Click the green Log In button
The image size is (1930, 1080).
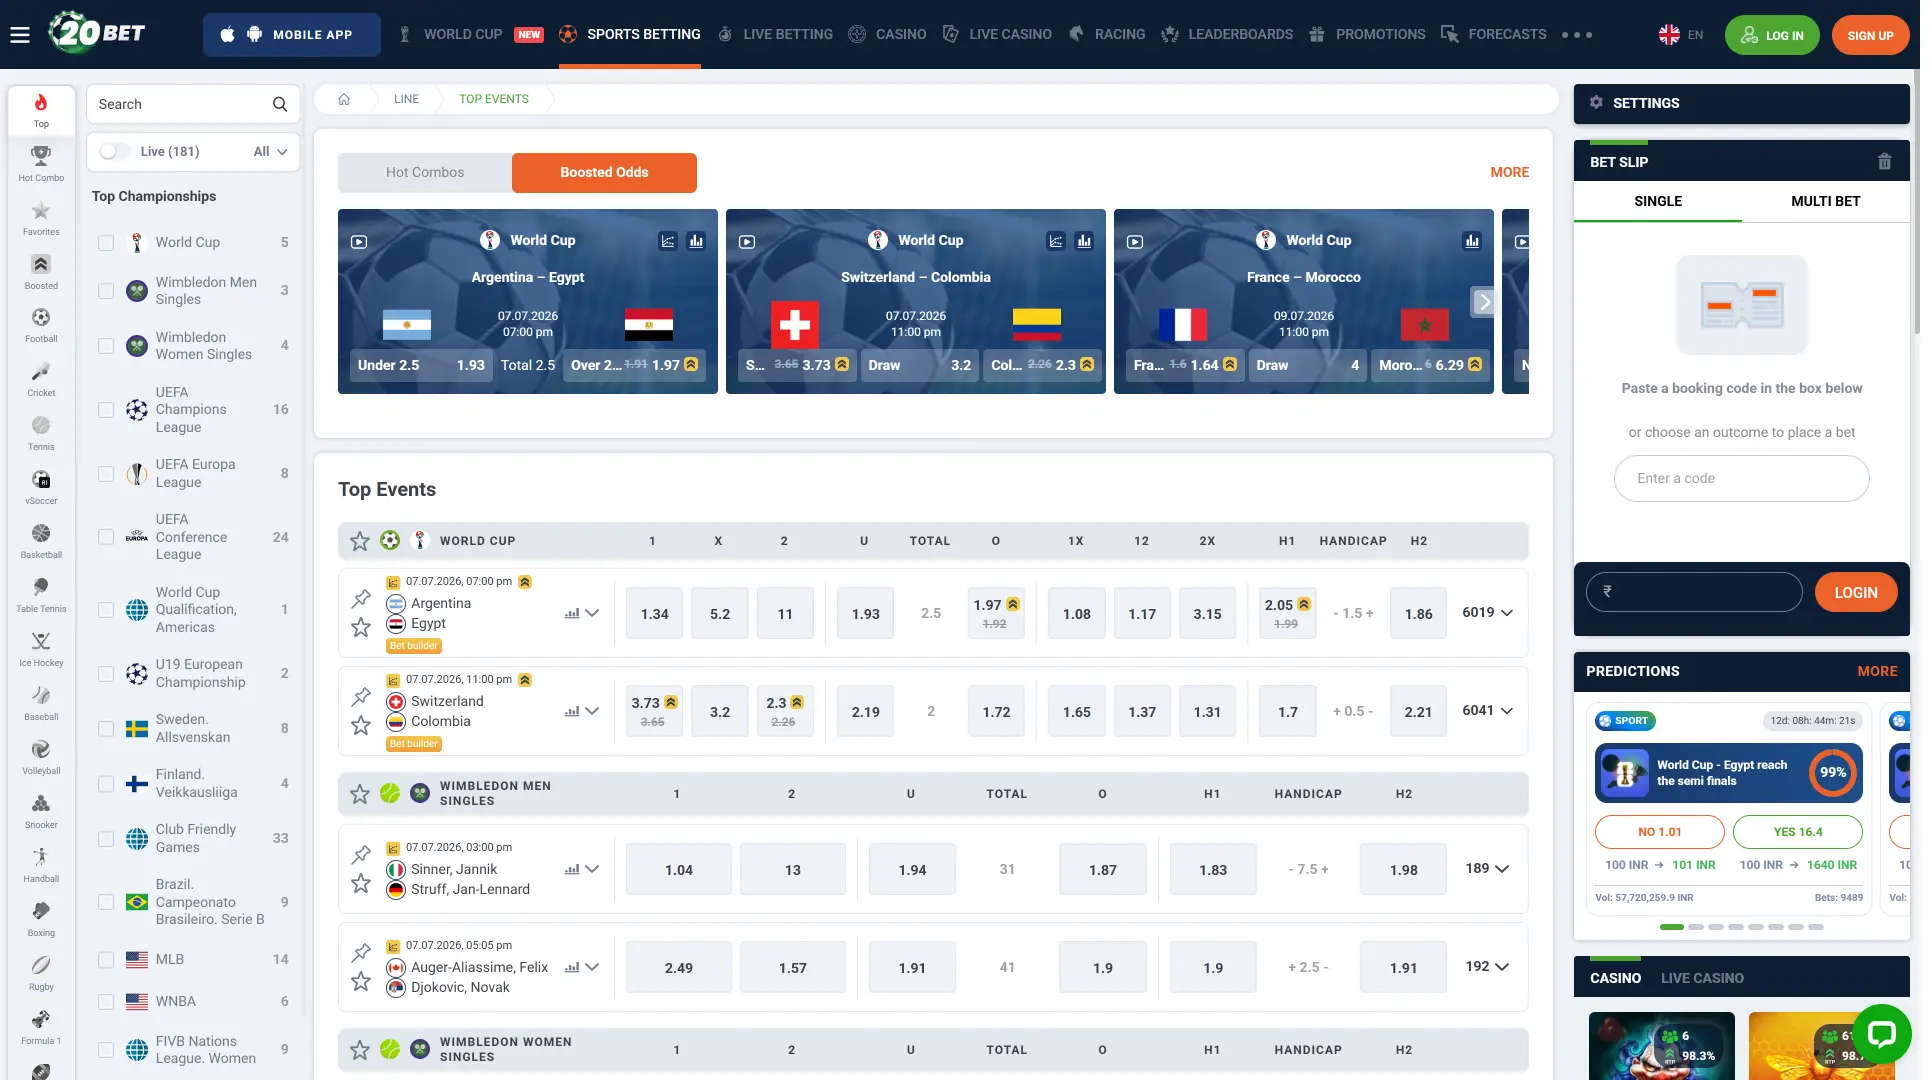1772,36
